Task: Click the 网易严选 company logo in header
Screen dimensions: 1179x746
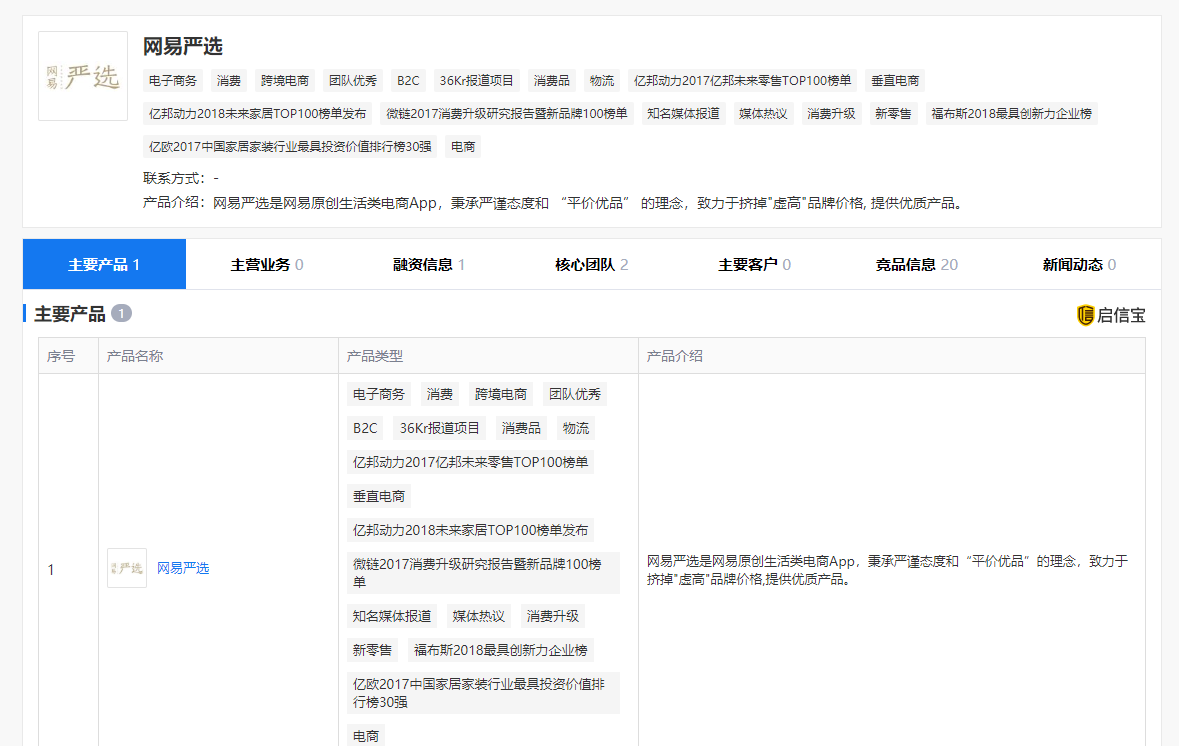Action: tap(83, 76)
